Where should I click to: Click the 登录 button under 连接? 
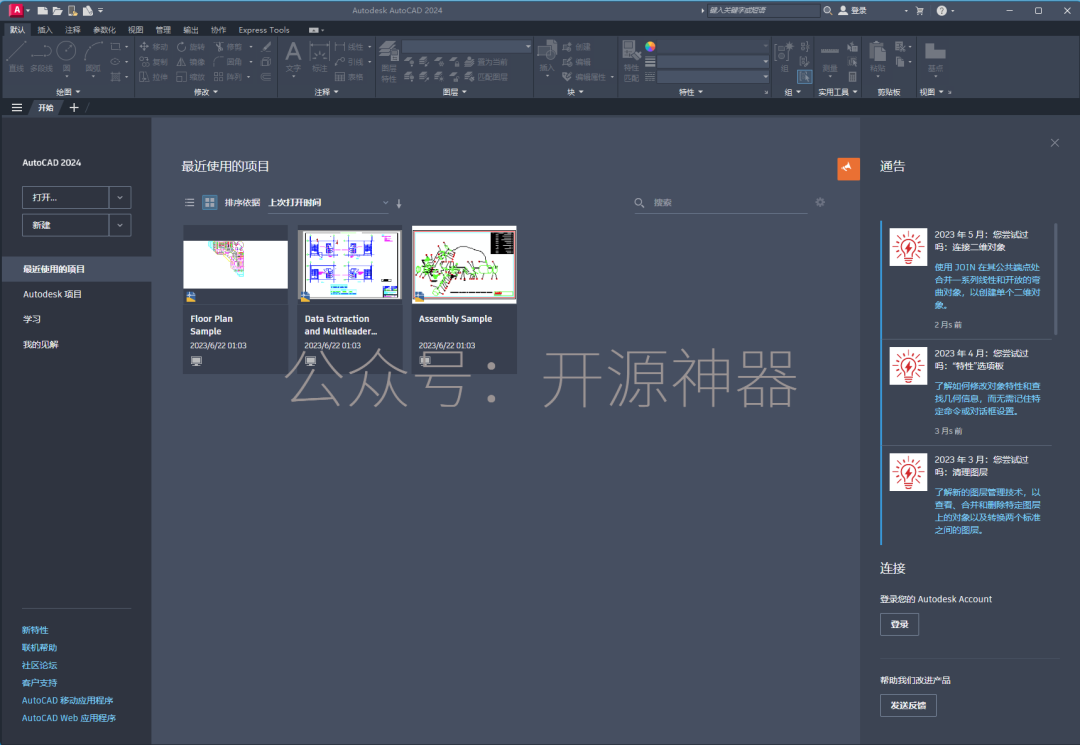pyautogui.click(x=899, y=625)
